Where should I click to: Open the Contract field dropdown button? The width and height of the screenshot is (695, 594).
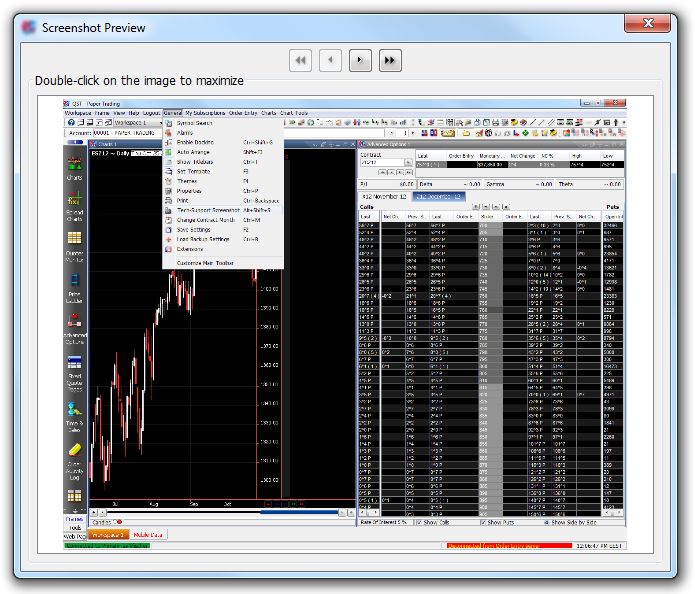[408, 163]
